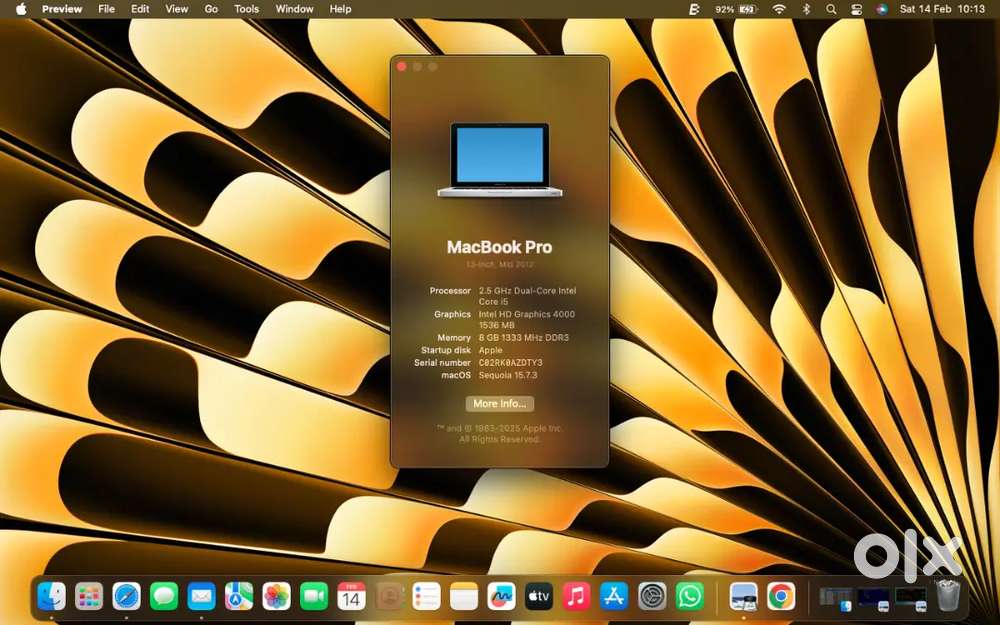
Task: Open the date and time notification panel
Action: (x=942, y=9)
